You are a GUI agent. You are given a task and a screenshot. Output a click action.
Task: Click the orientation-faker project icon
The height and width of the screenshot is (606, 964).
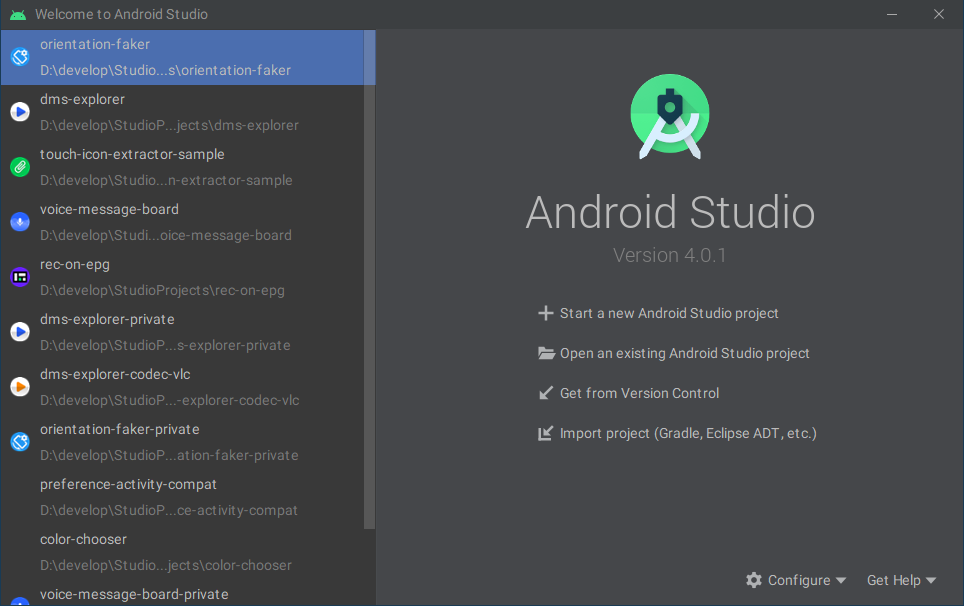coord(20,57)
